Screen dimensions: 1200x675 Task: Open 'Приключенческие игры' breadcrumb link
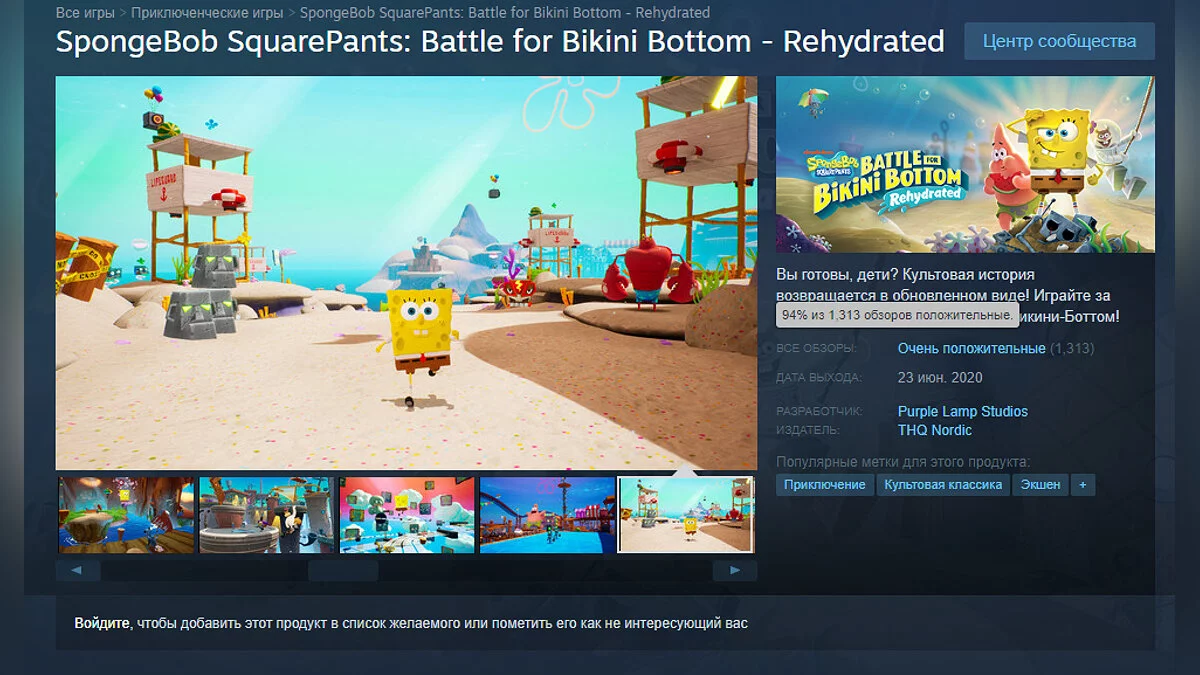click(x=207, y=13)
